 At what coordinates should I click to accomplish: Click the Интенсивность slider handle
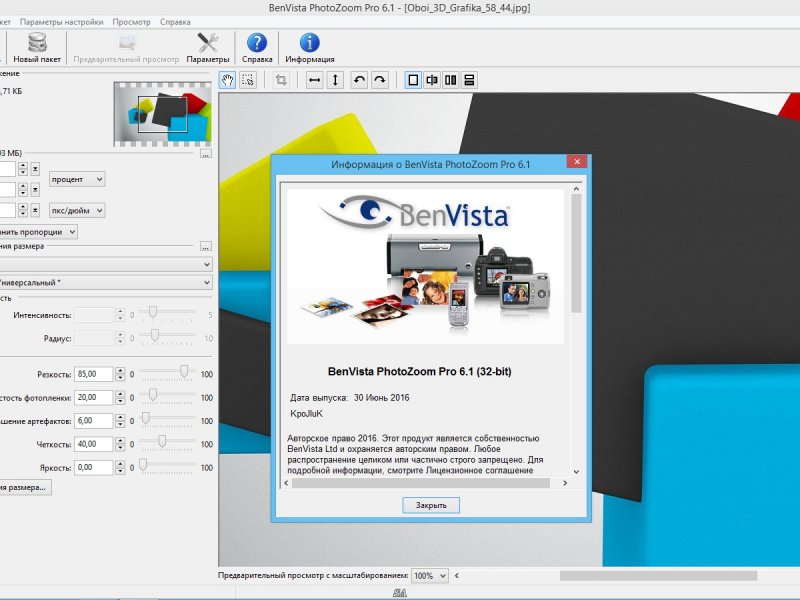[153, 312]
